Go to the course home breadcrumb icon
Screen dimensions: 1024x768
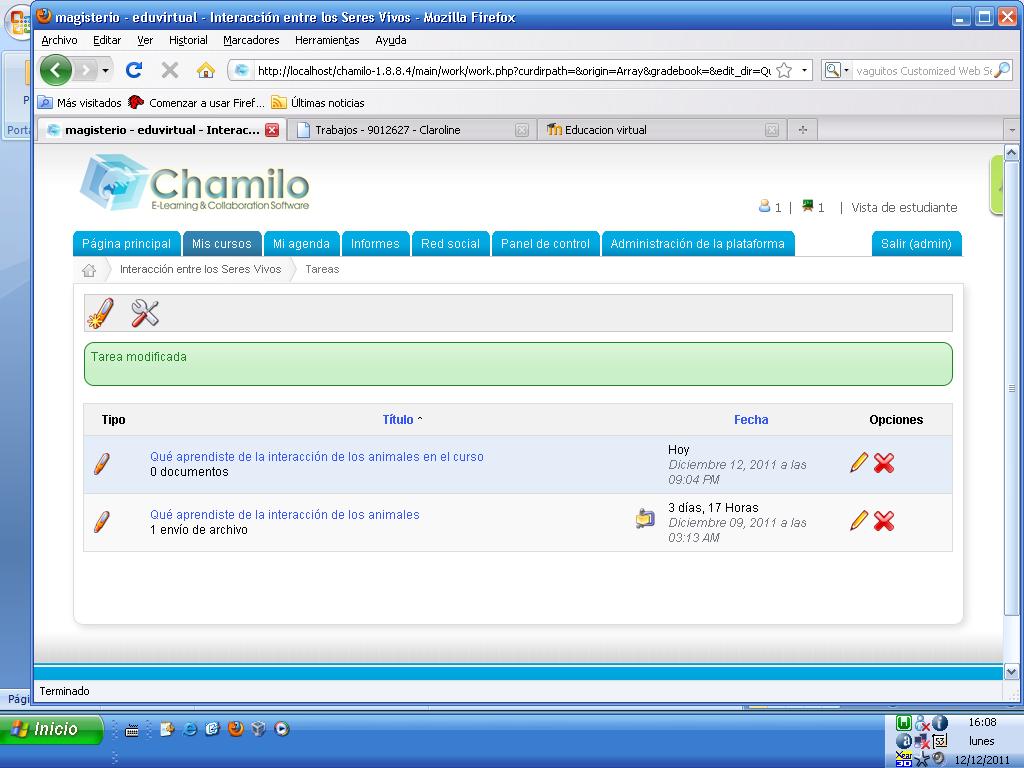pos(89,270)
